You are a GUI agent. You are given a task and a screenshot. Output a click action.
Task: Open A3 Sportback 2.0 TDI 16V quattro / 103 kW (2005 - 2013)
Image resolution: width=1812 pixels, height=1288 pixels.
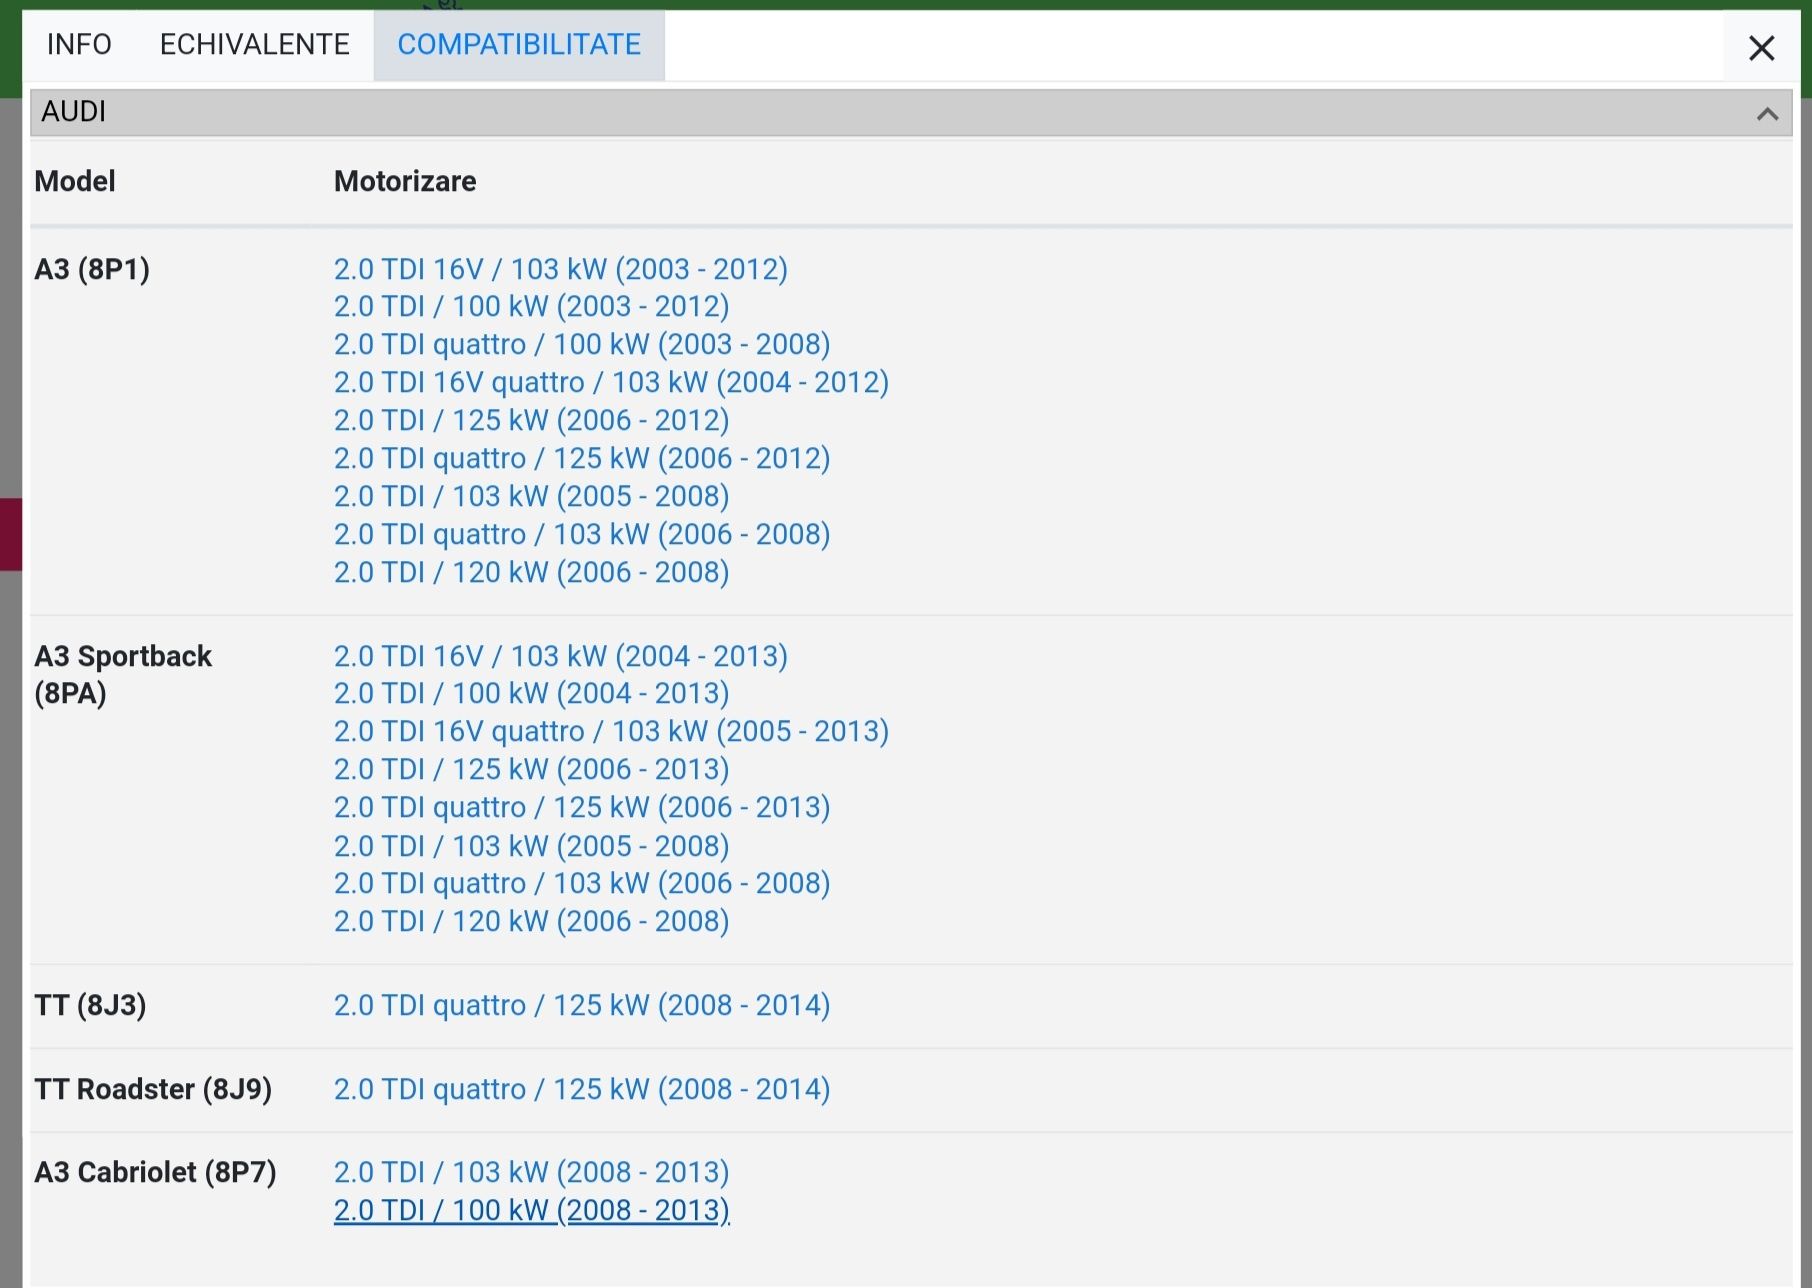pyautogui.click(x=611, y=731)
